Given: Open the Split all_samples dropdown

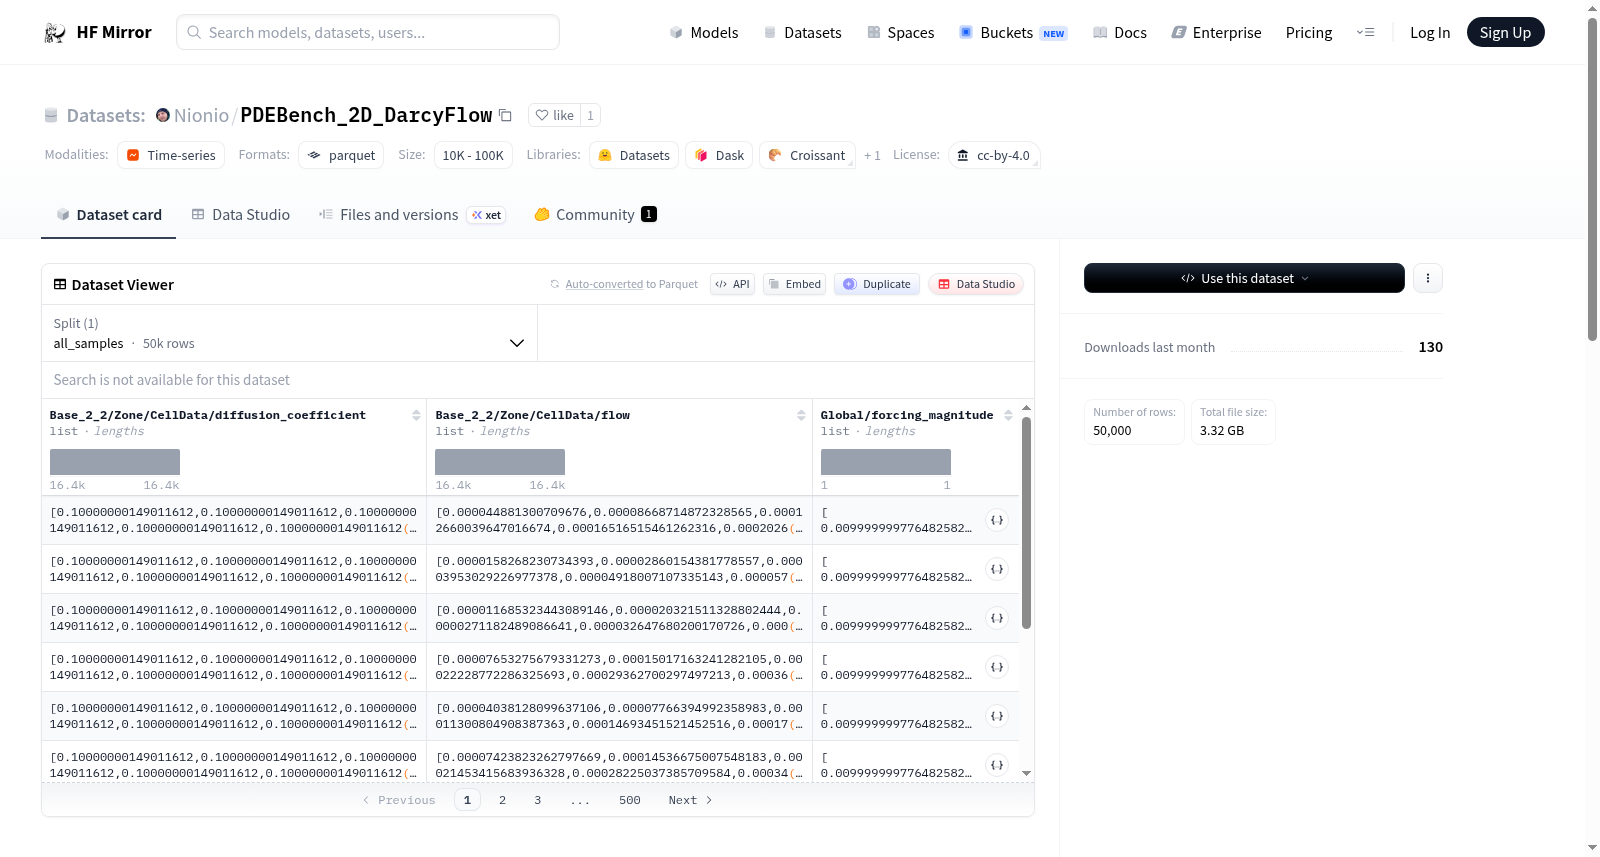Looking at the screenshot, I should click(x=289, y=333).
